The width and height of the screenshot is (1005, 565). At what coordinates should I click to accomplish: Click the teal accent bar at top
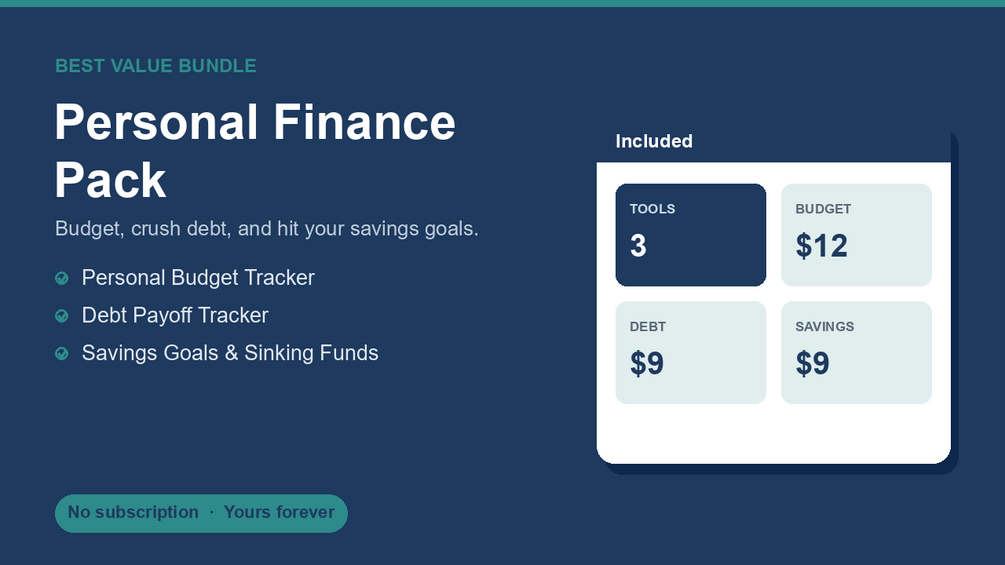coord(502,3)
